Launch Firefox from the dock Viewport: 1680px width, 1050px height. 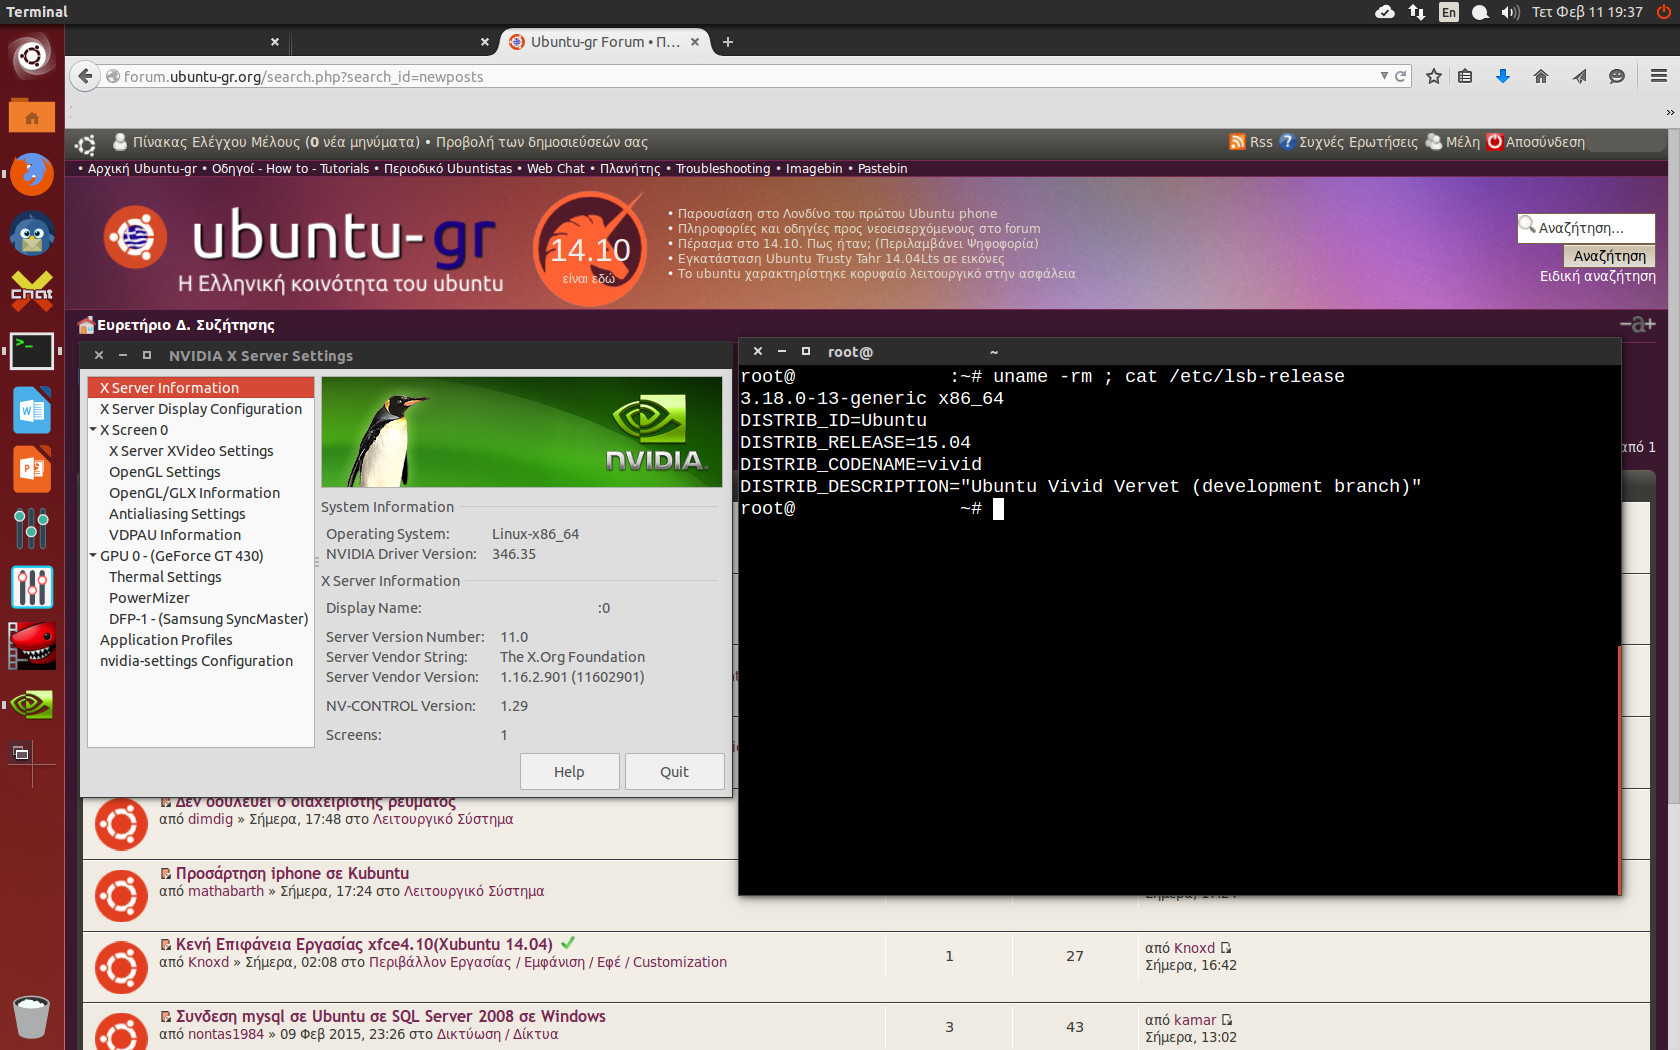coord(32,174)
